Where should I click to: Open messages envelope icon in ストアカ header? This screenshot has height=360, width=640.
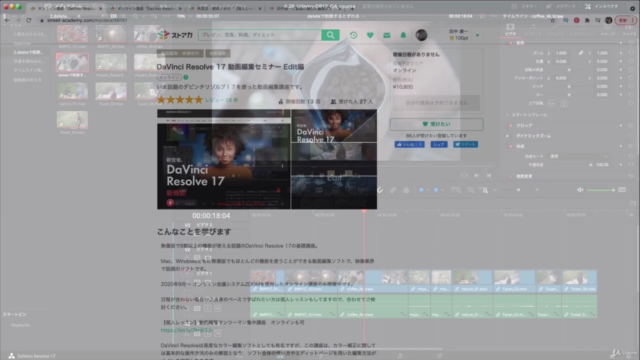[x=387, y=36]
